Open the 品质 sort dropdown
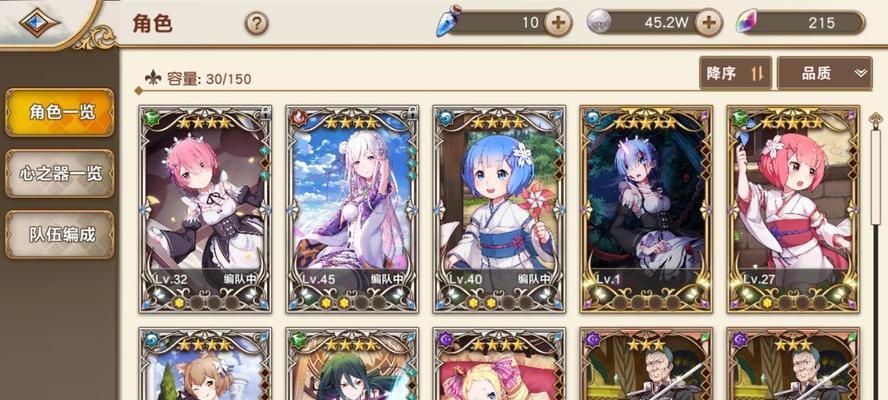 pyautogui.click(x=824, y=73)
